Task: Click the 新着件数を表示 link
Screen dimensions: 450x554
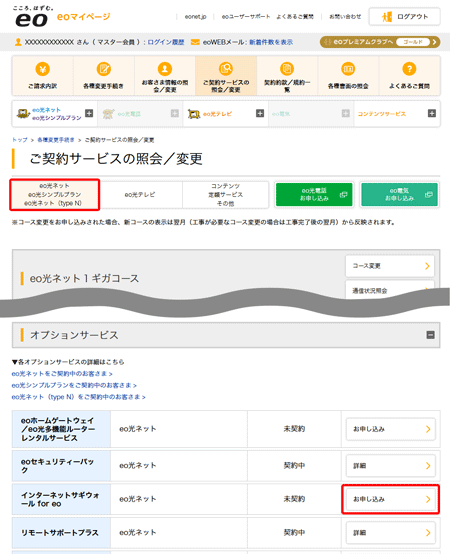Action: (x=271, y=42)
